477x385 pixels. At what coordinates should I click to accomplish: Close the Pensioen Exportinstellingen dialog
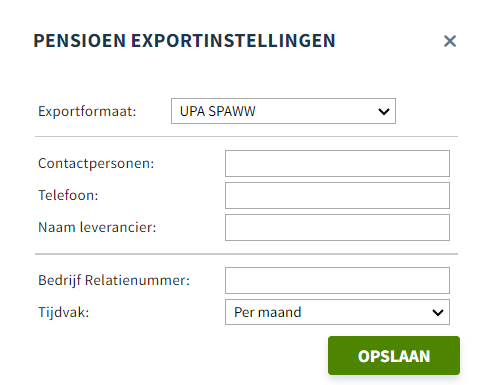point(450,41)
